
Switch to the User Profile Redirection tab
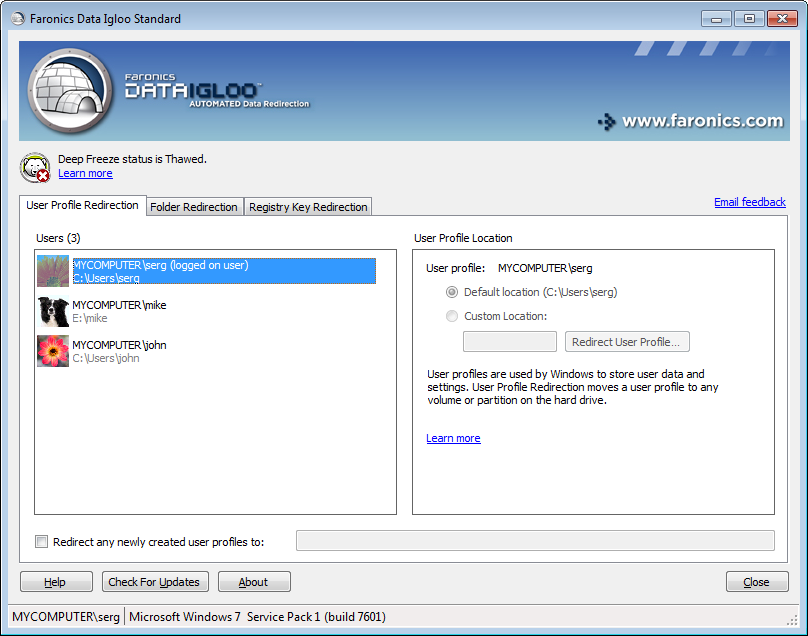pos(82,205)
